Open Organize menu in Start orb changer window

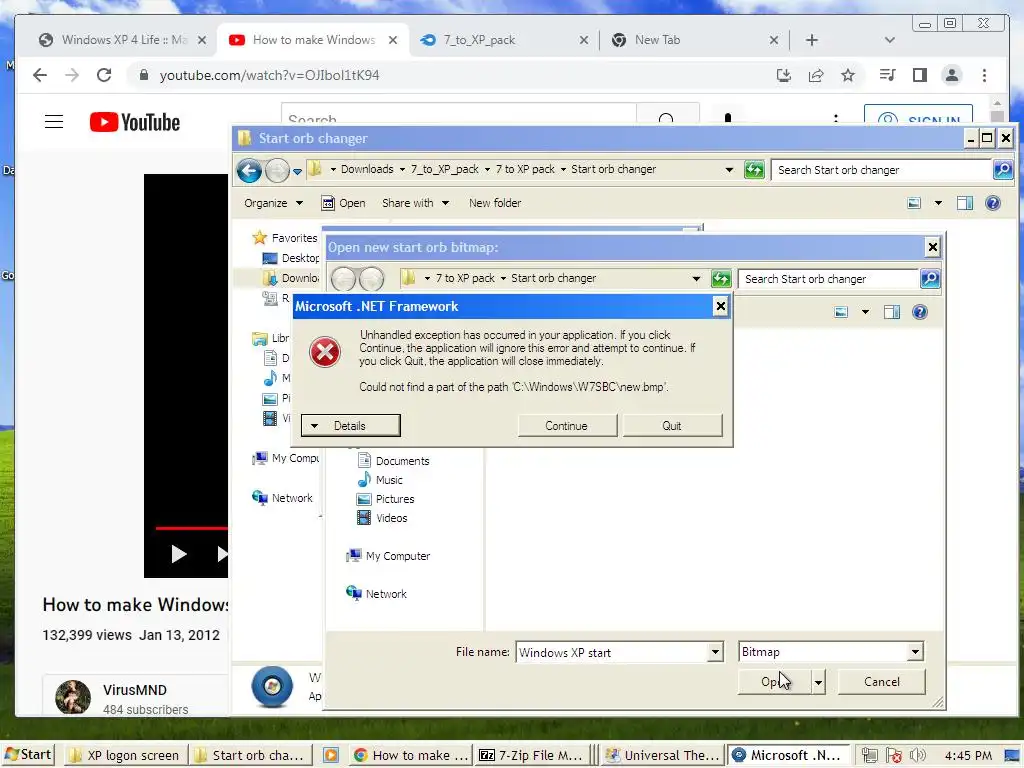tap(274, 203)
